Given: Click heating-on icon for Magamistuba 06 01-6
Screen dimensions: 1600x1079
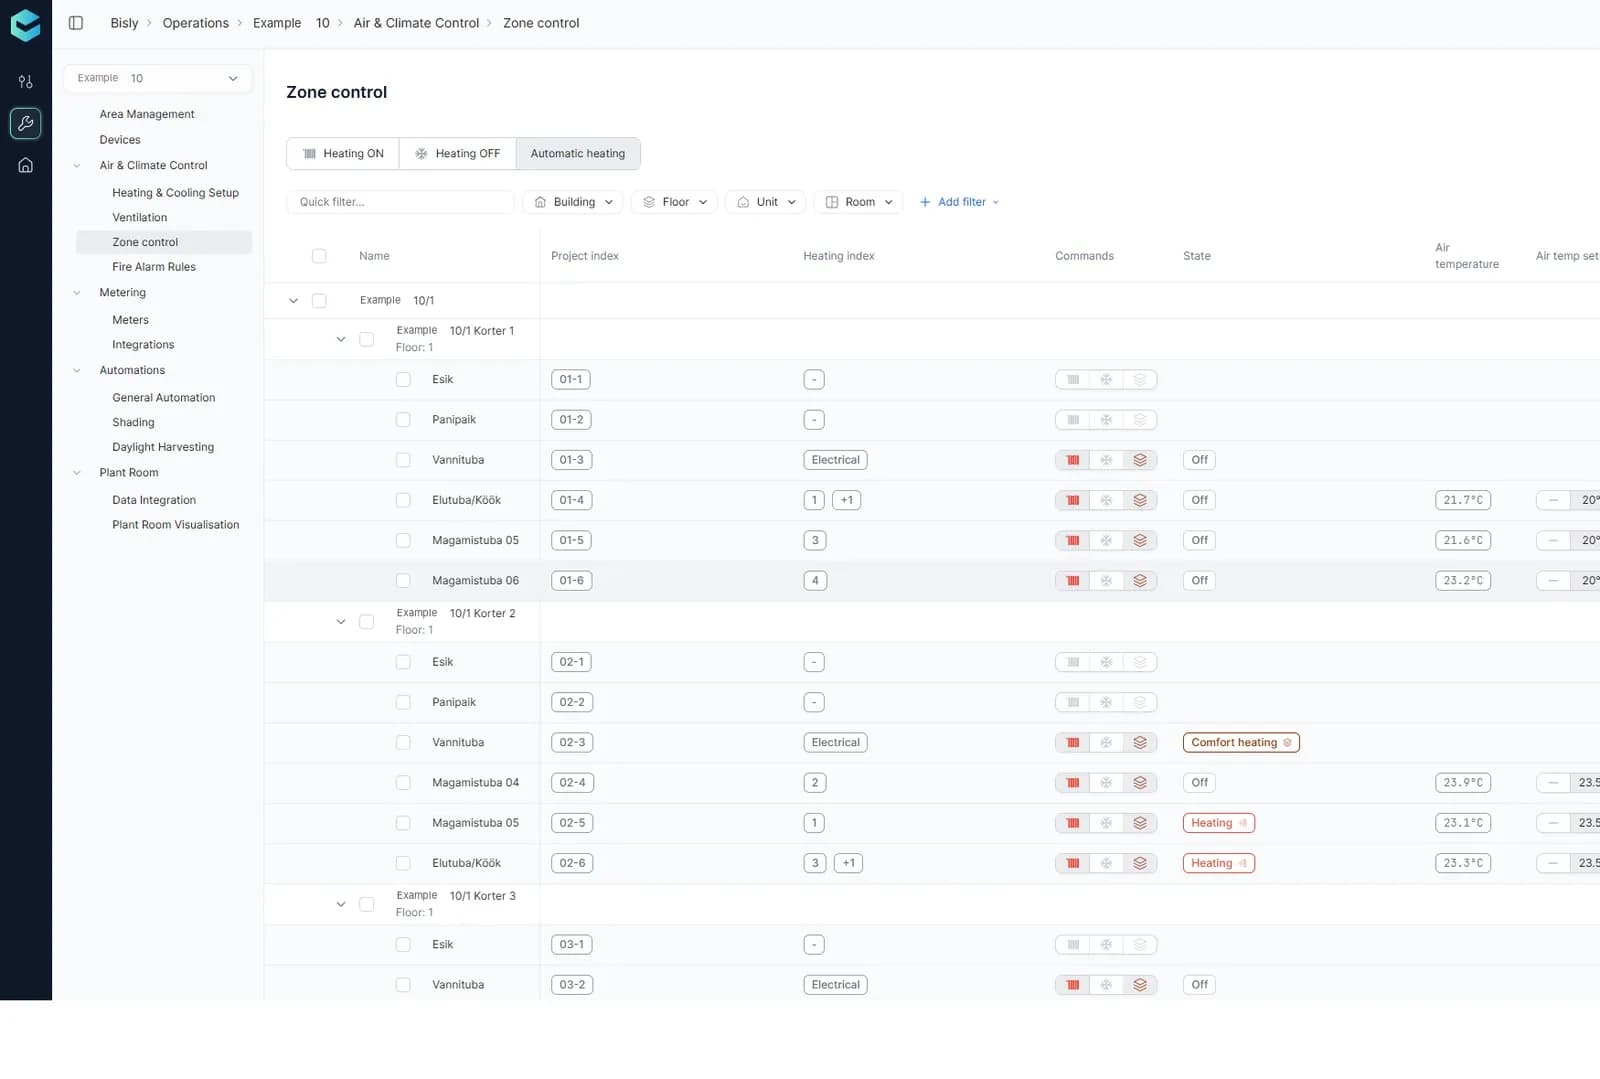Looking at the screenshot, I should [1073, 581].
